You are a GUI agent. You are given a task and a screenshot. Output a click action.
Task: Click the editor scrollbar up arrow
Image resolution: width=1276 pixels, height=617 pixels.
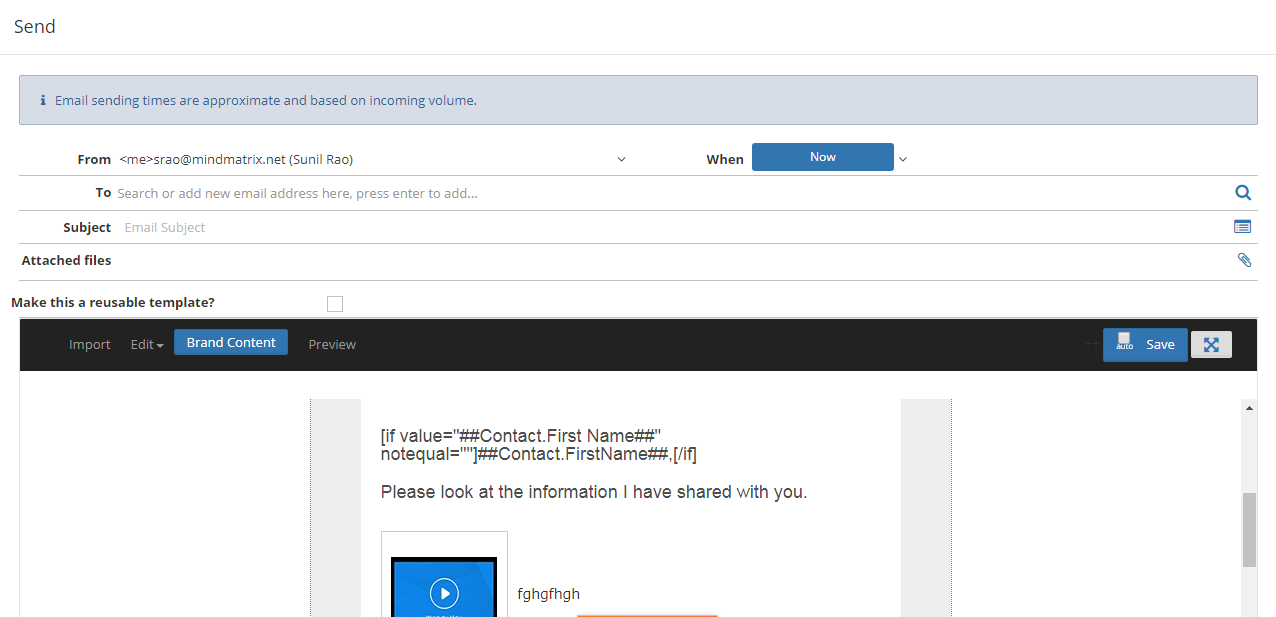(1249, 408)
